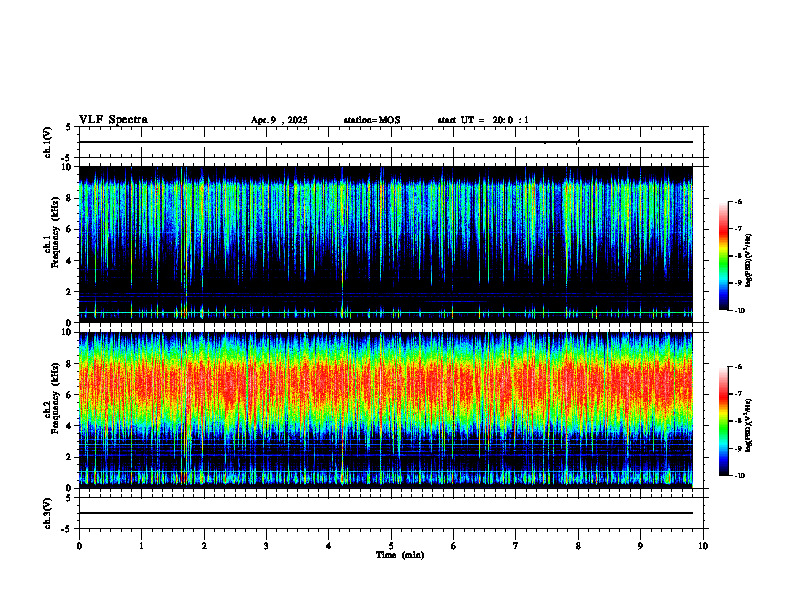
Task: Click the ch.1 color bar's log(PSD) unit label
Action: click(750, 260)
